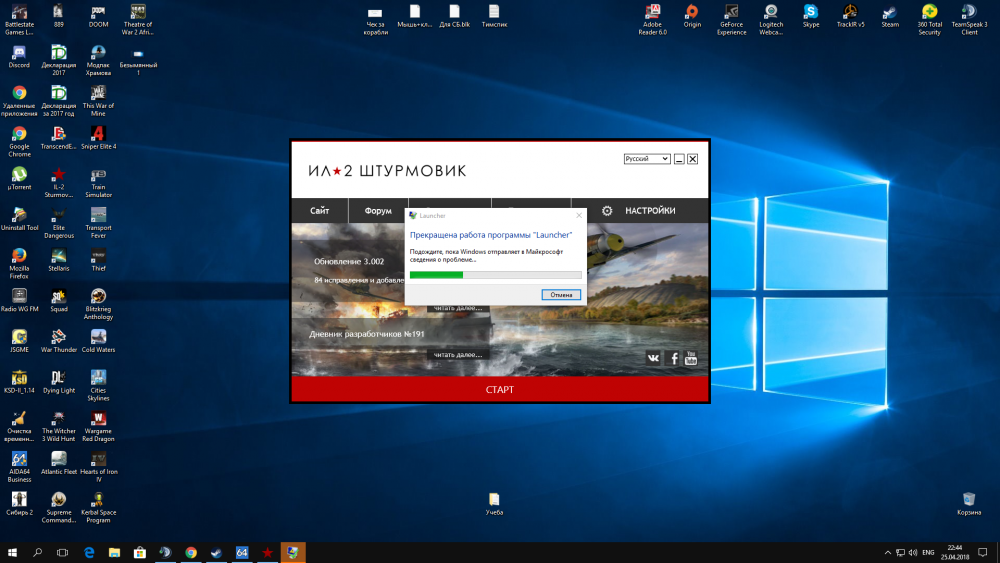Image resolution: width=1000 pixels, height=563 pixels.
Task: Click Отмена in the Launcher crash dialog
Action: [x=561, y=295]
